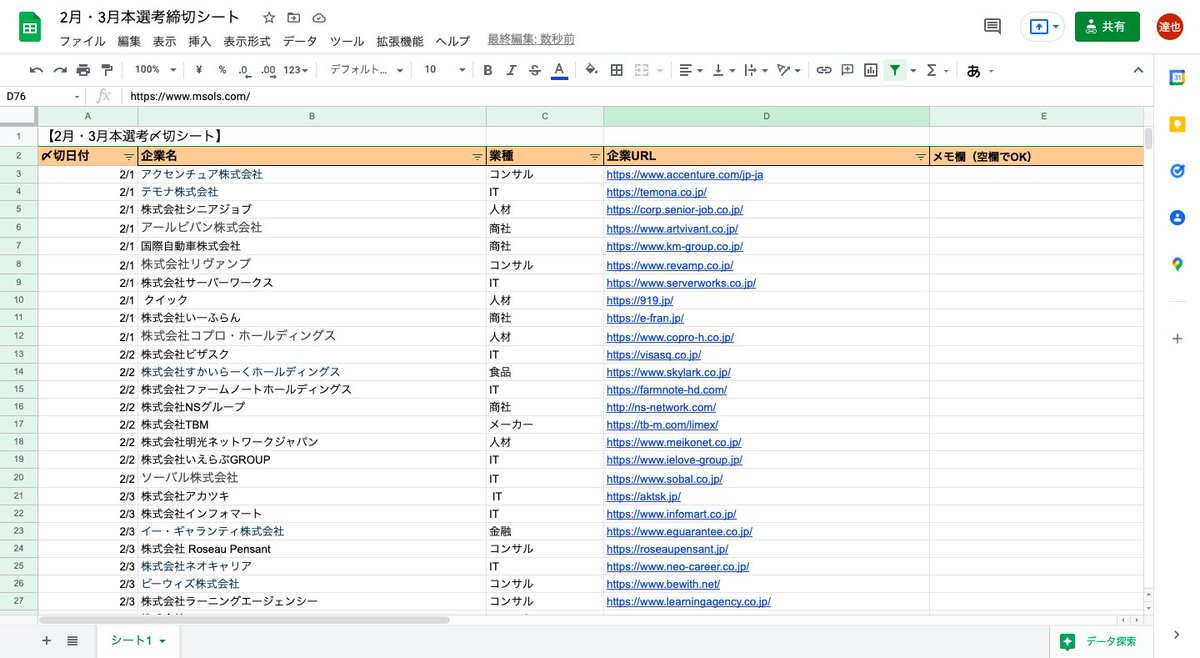Open the https://919.jp/ link
Image resolution: width=1200 pixels, height=658 pixels.
click(x=640, y=301)
